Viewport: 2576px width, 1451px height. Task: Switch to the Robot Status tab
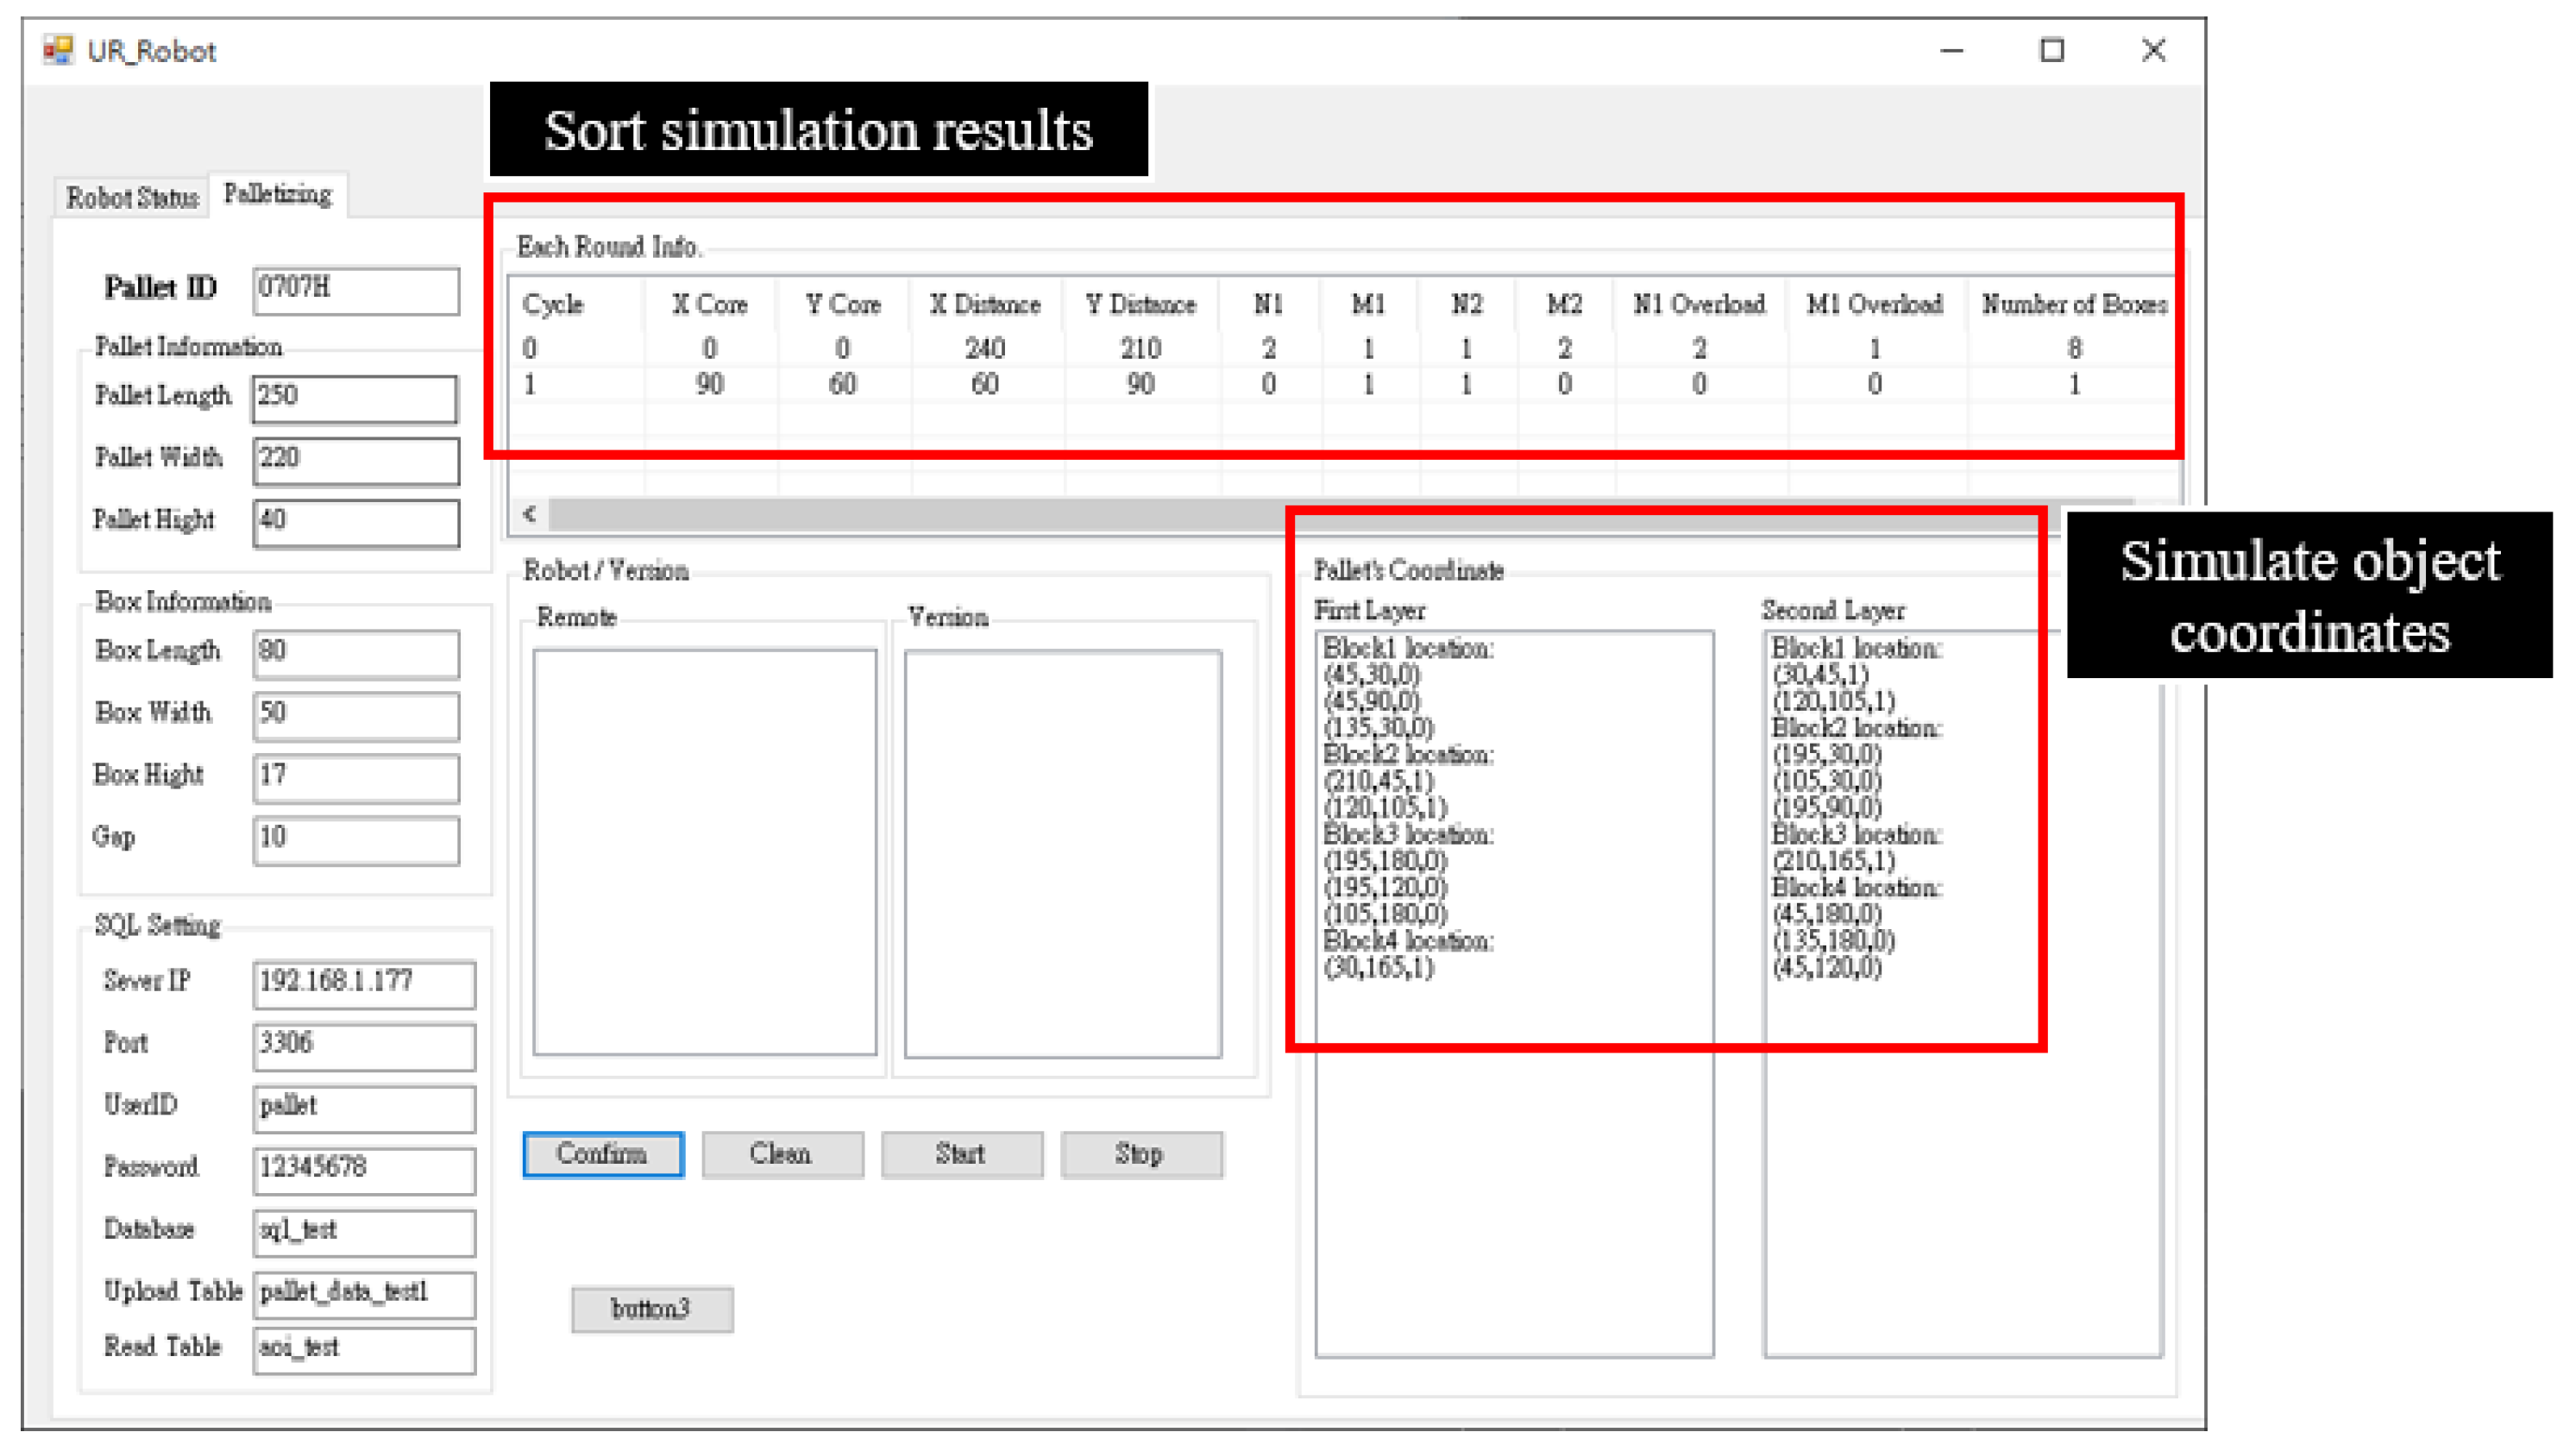click(x=132, y=197)
